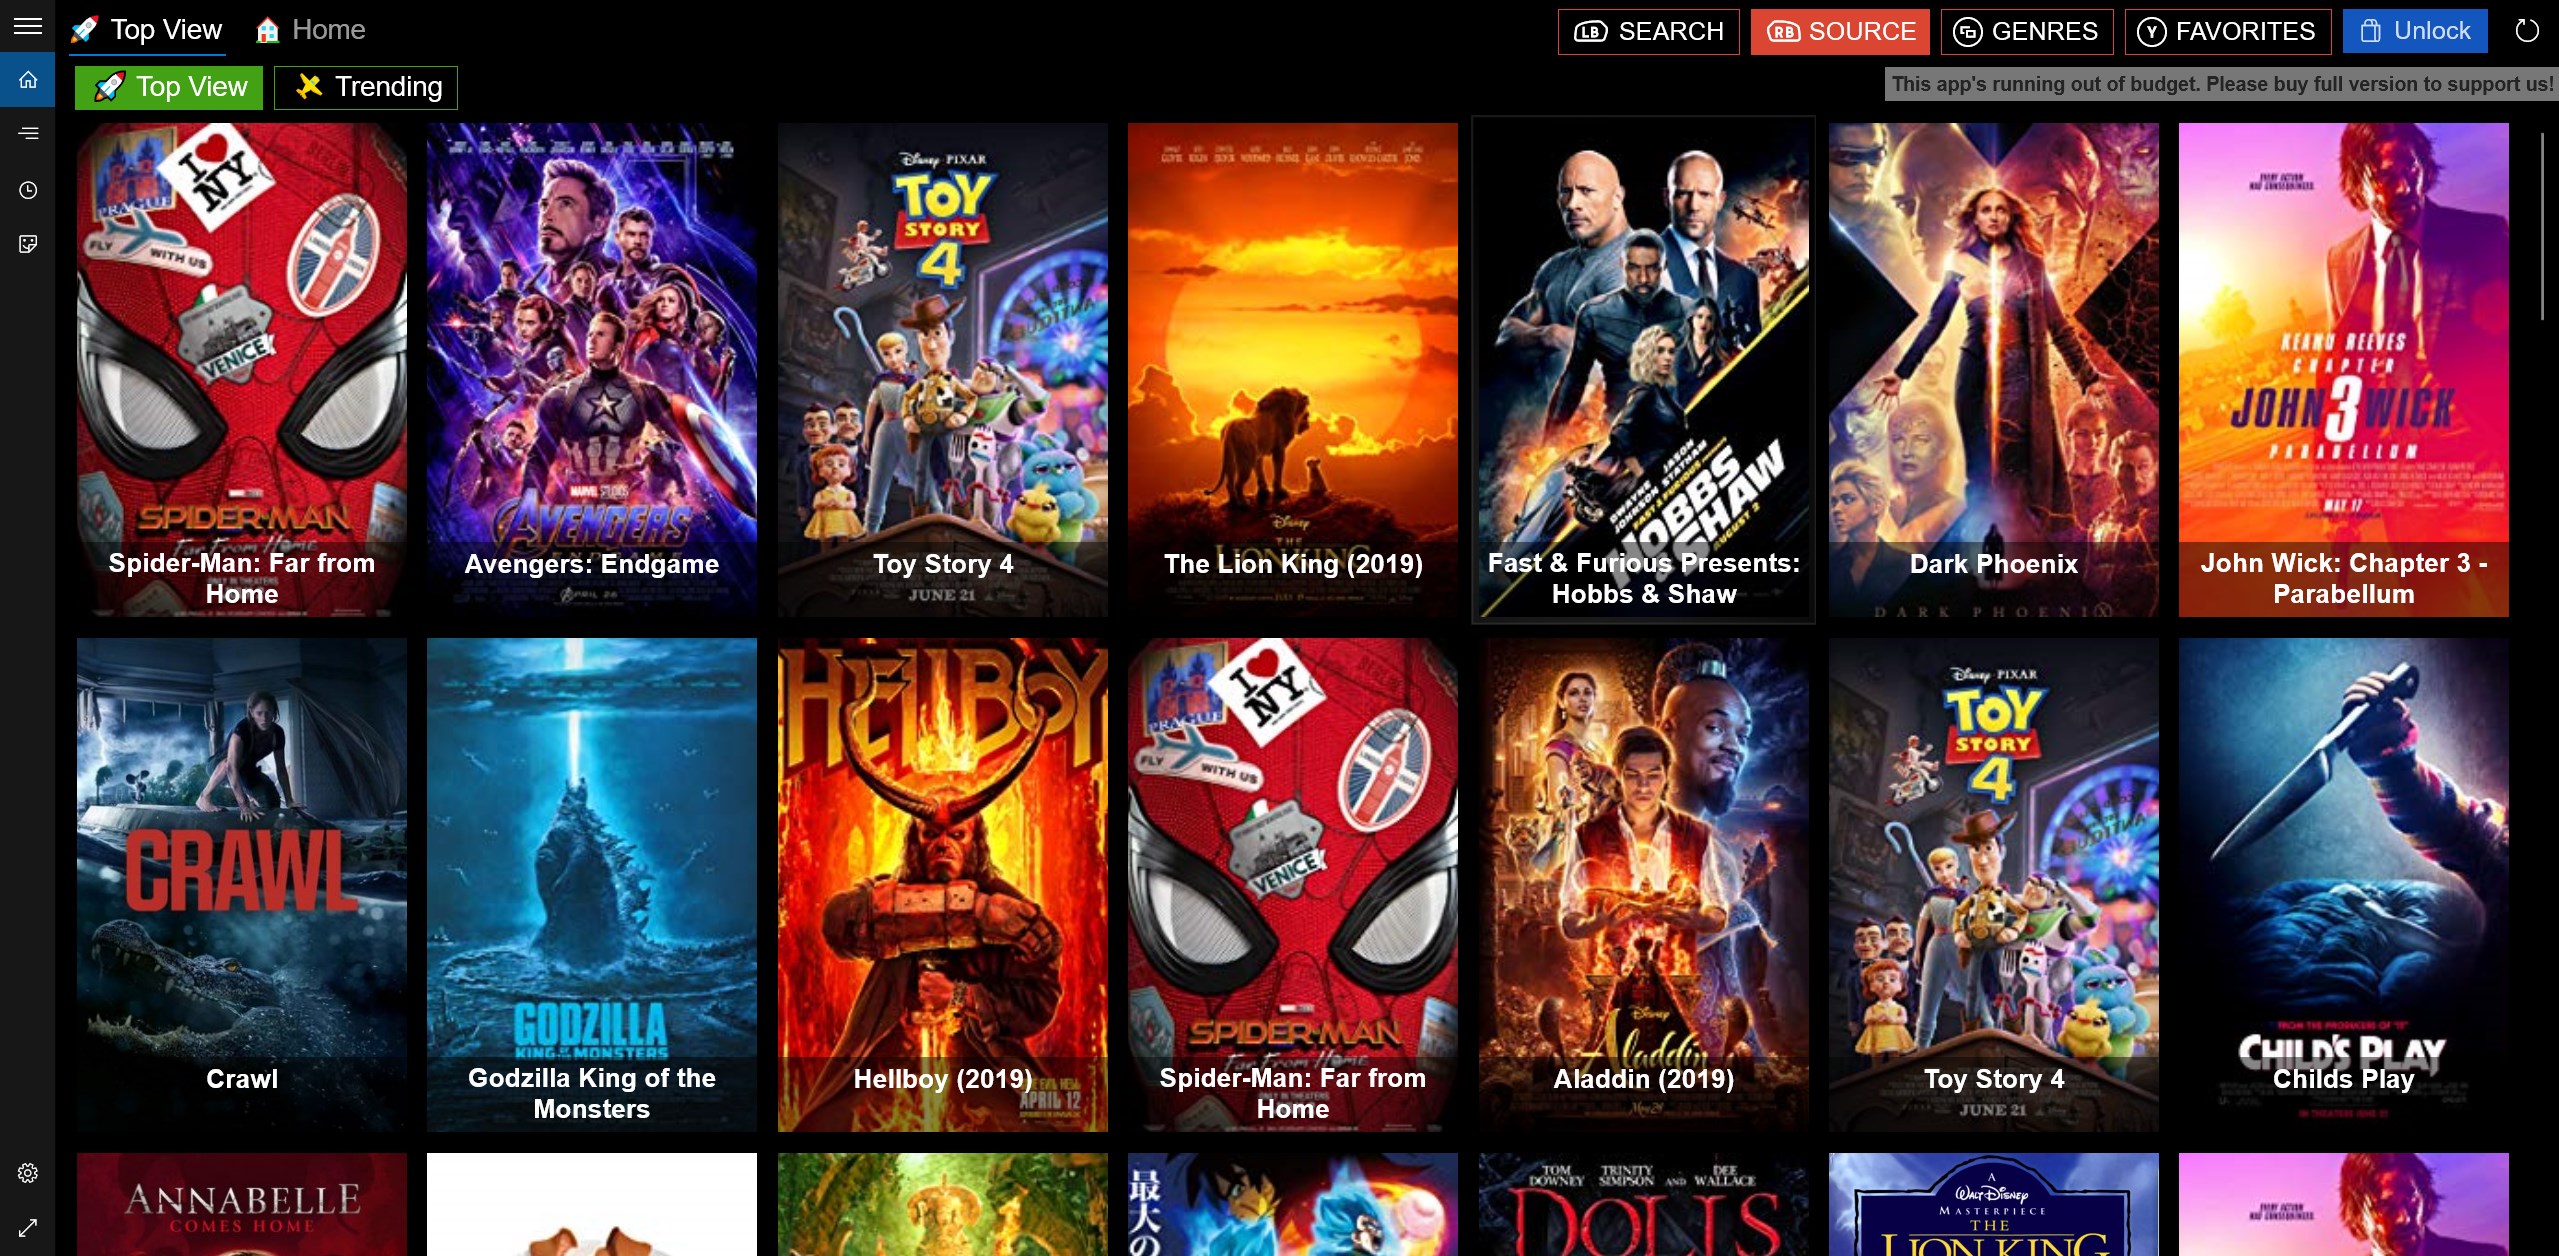Click the settings gear icon in sidebar

click(28, 1173)
